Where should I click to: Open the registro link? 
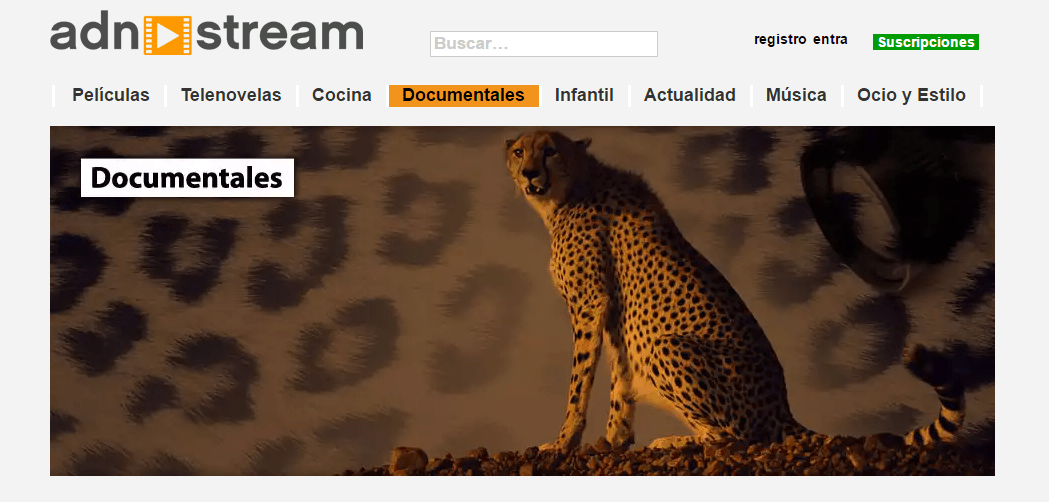click(780, 39)
